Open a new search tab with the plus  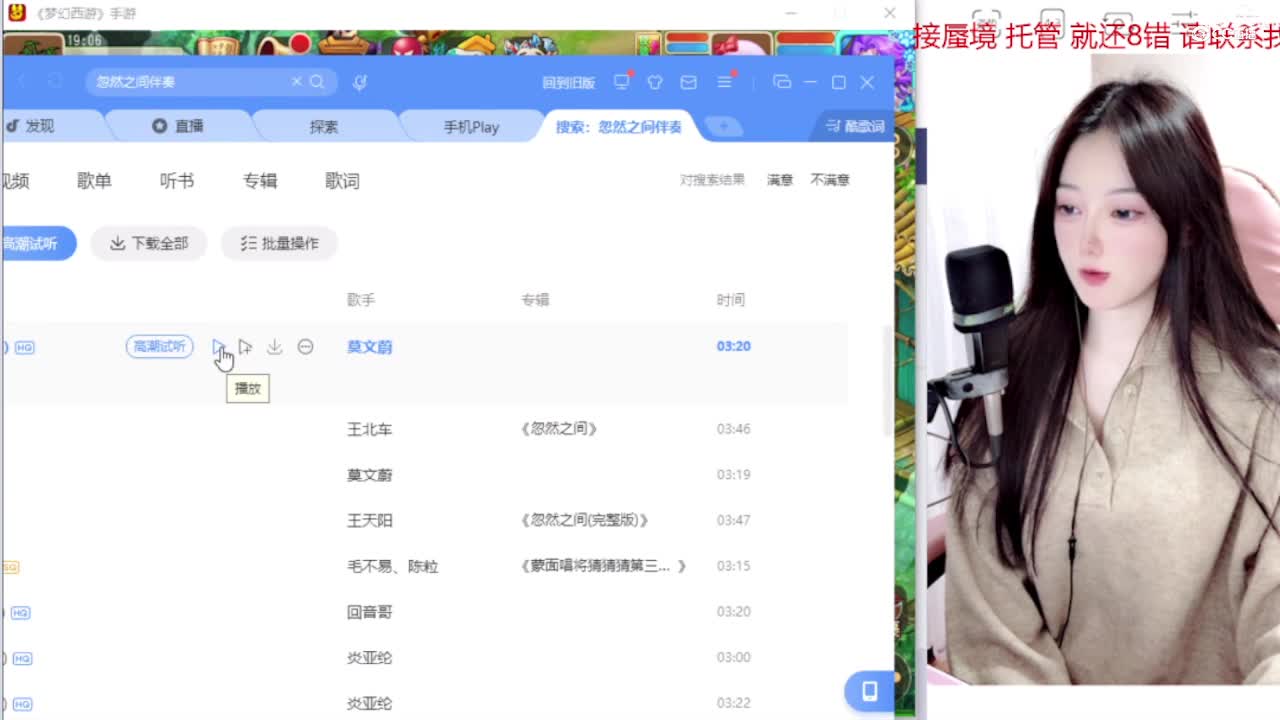[723, 126]
